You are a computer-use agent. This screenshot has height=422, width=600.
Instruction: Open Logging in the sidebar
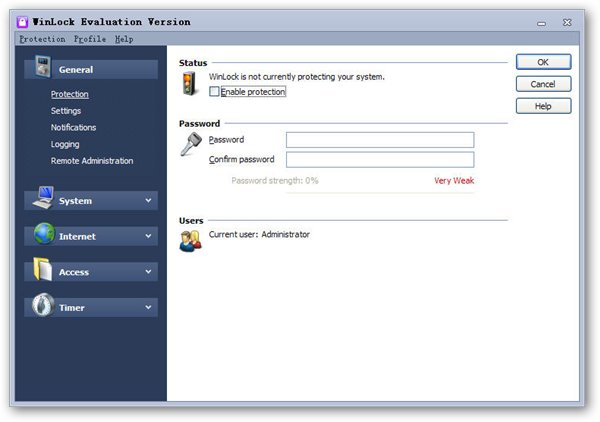click(x=65, y=144)
